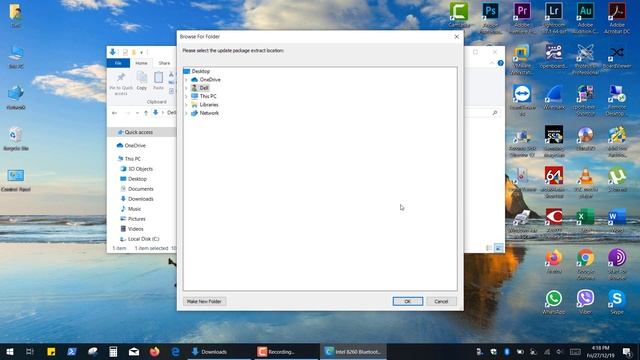The width and height of the screenshot is (640, 360).
Task: Select This PC in the dialog tree
Action: 208,96
